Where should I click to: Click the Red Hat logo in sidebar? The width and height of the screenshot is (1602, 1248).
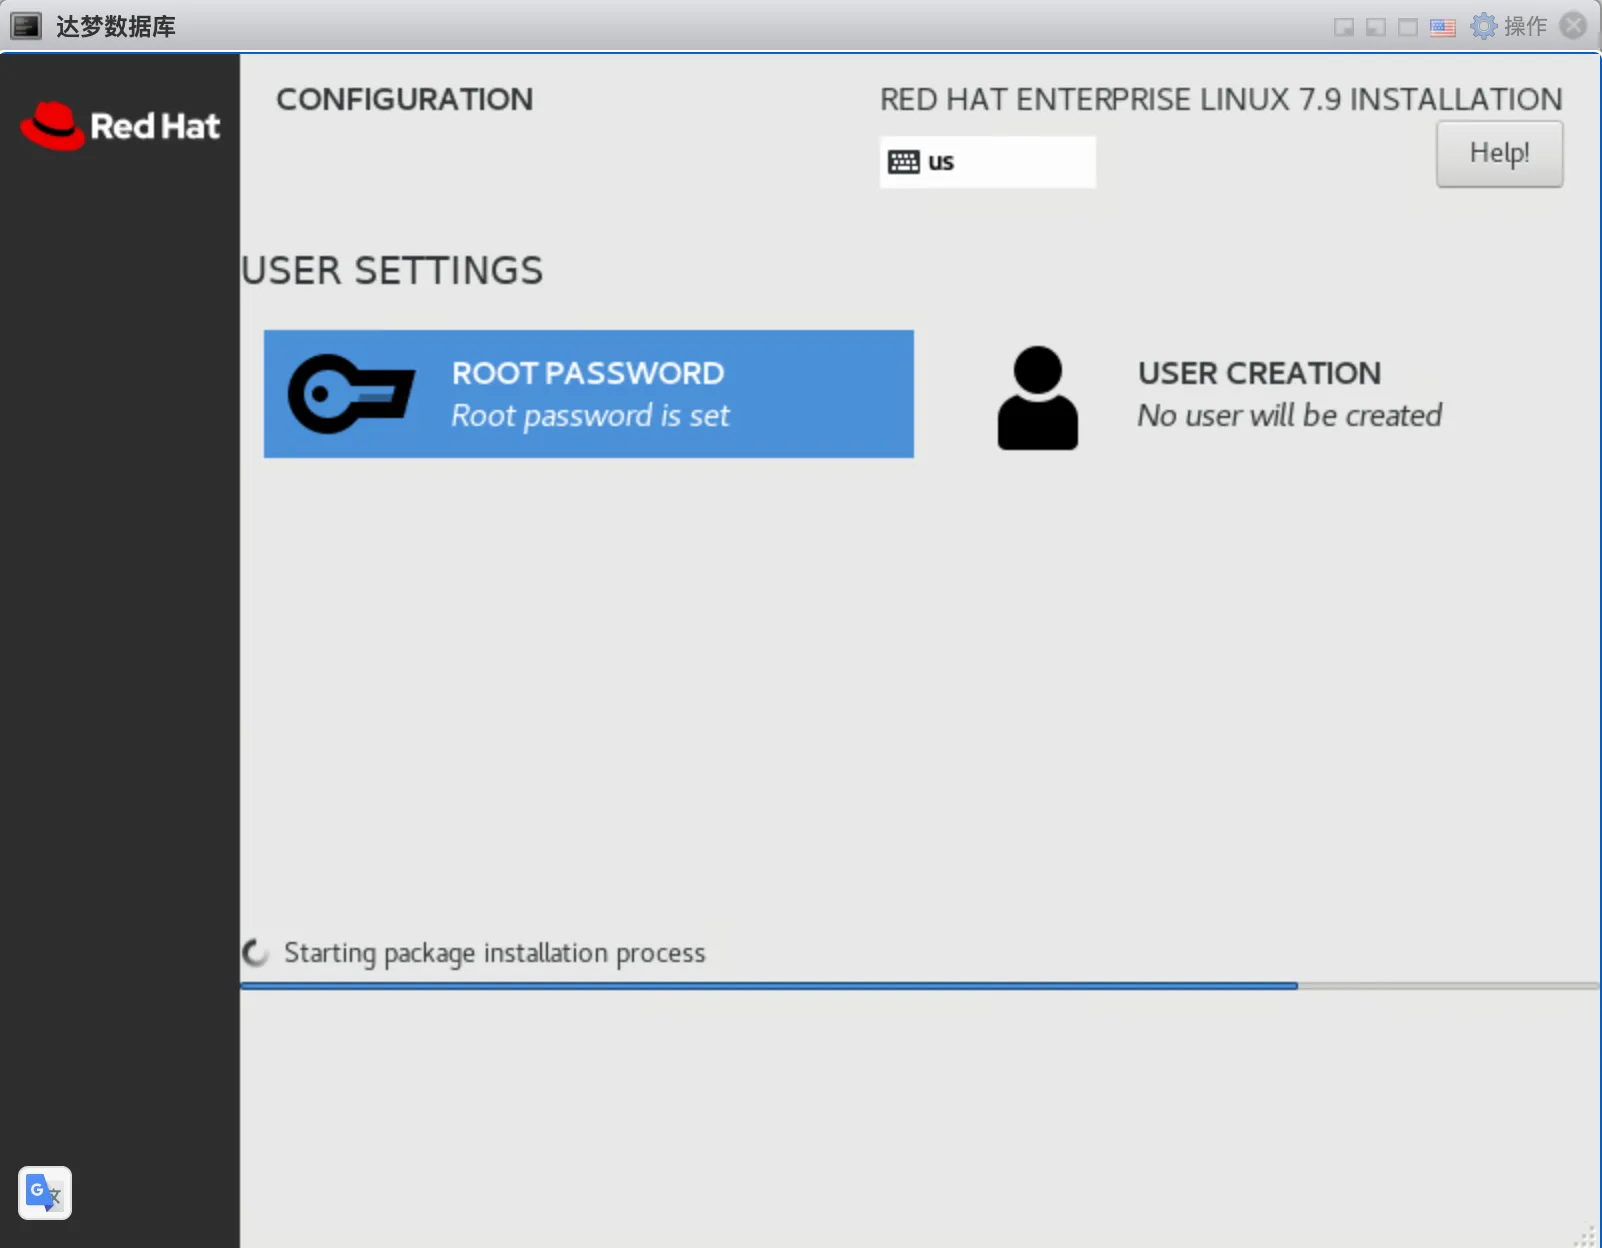[120, 126]
